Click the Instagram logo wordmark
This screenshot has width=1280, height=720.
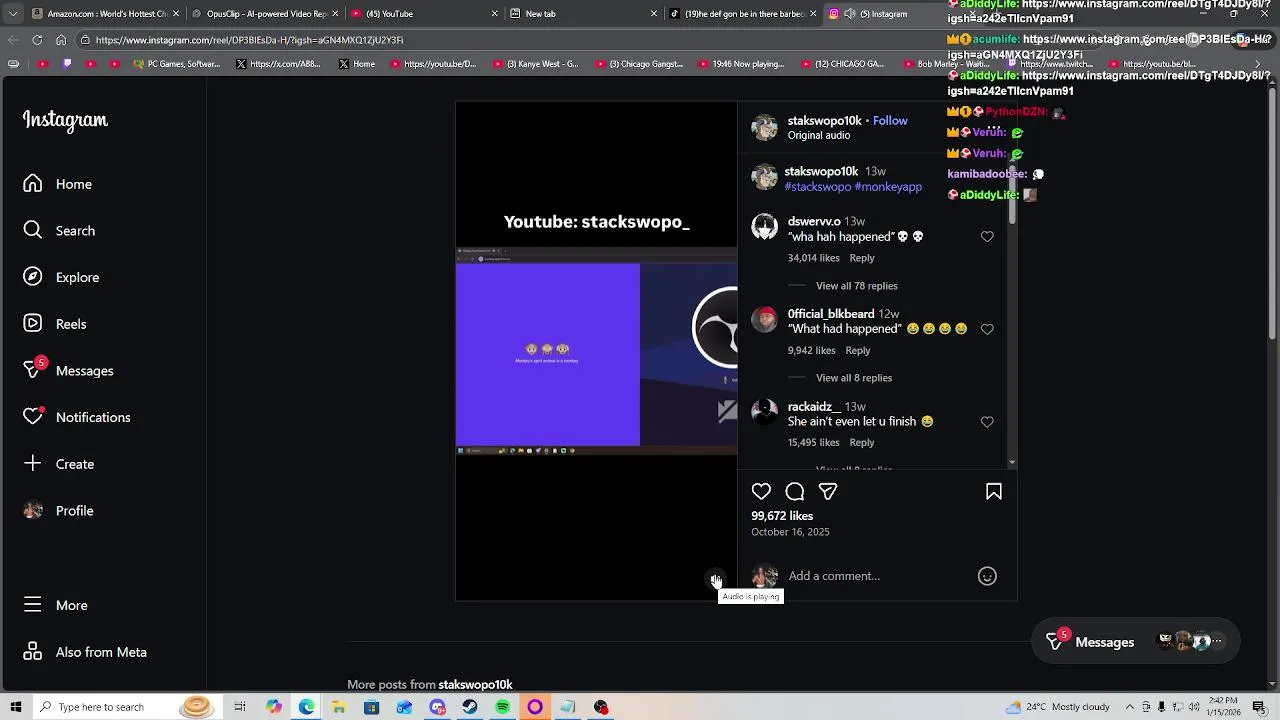click(x=65, y=121)
